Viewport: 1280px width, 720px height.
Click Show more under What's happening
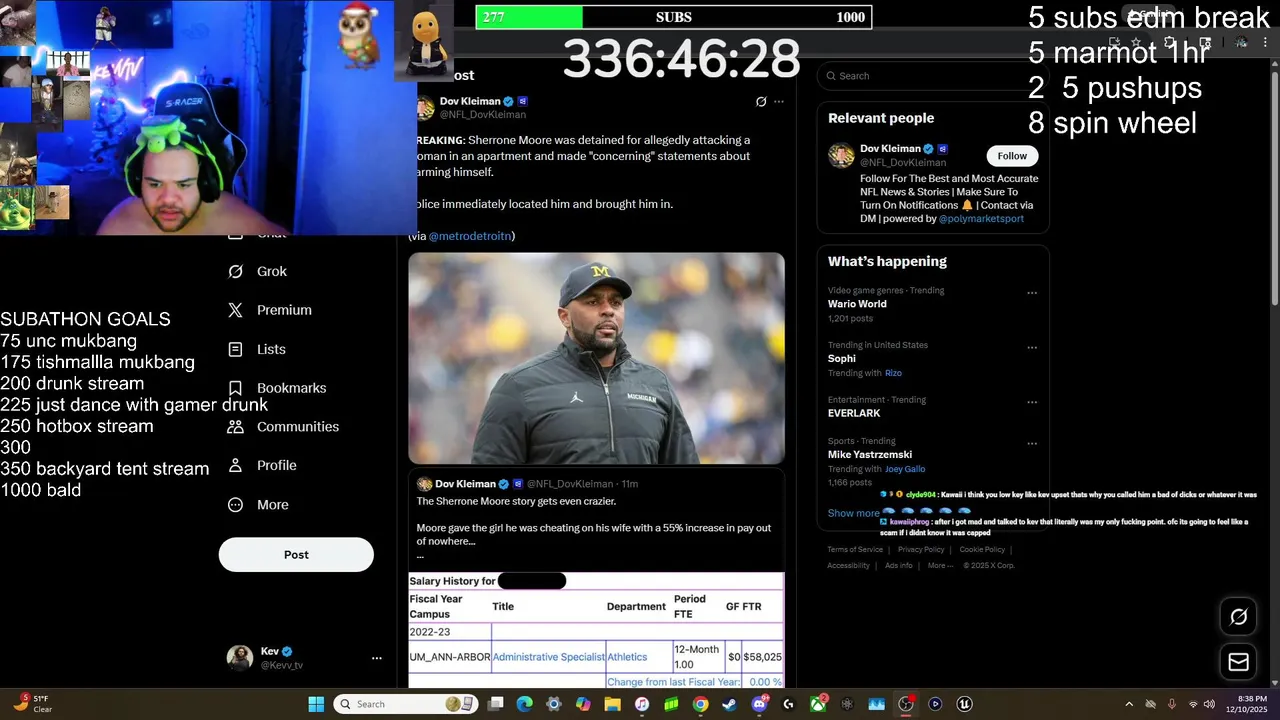853,513
